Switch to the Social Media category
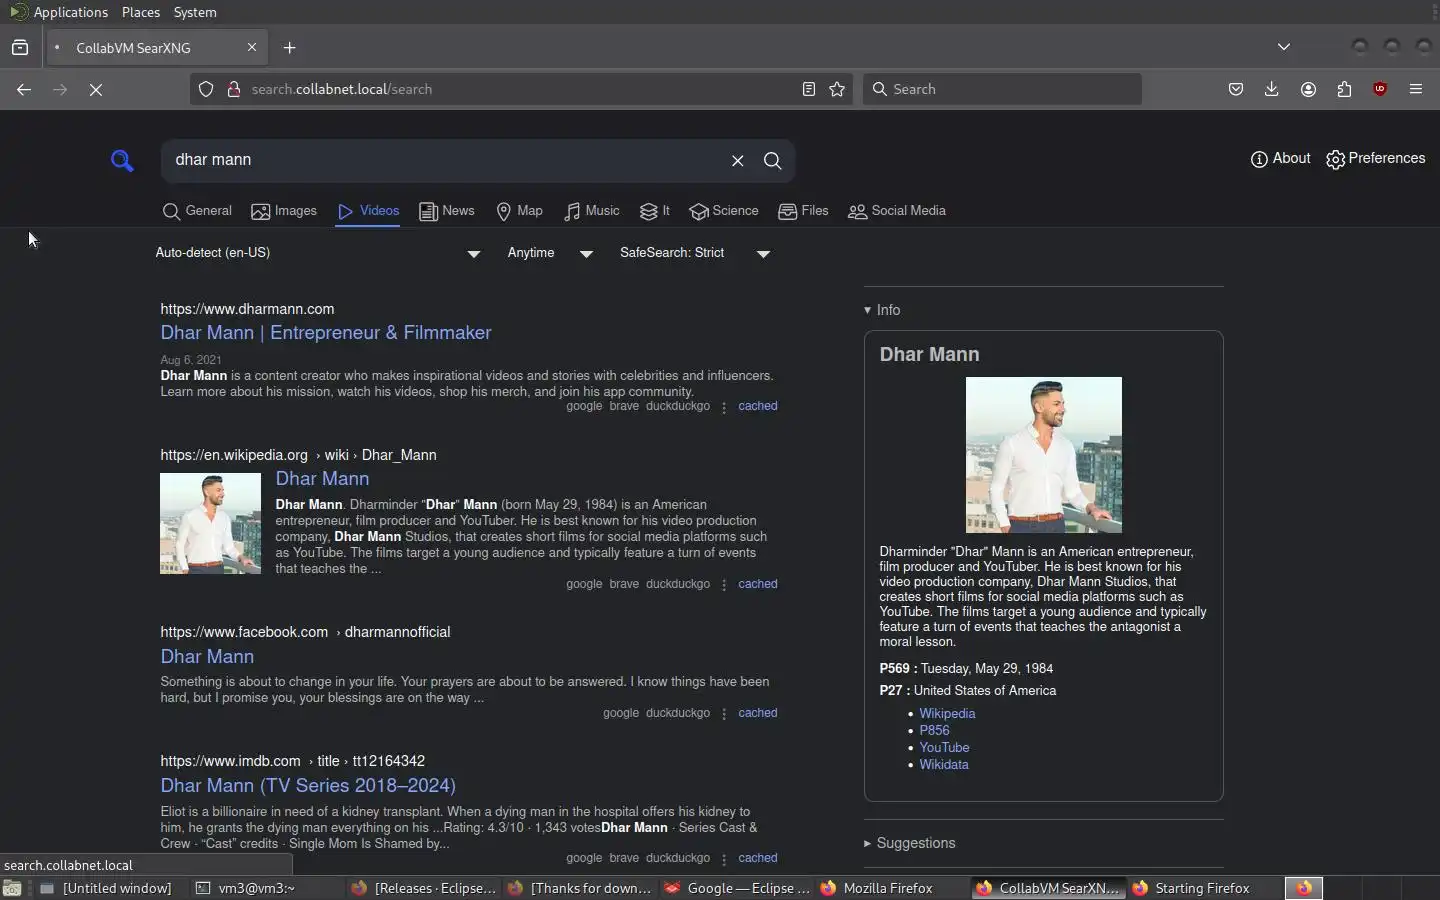 [x=897, y=211]
